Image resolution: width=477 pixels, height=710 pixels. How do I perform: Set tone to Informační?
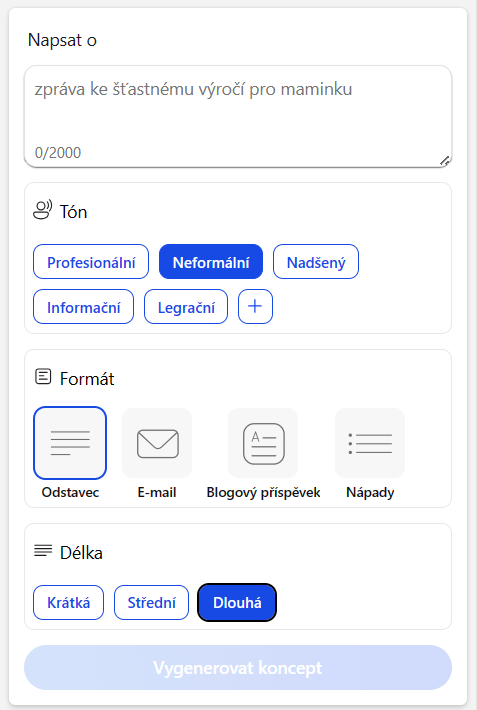83,307
